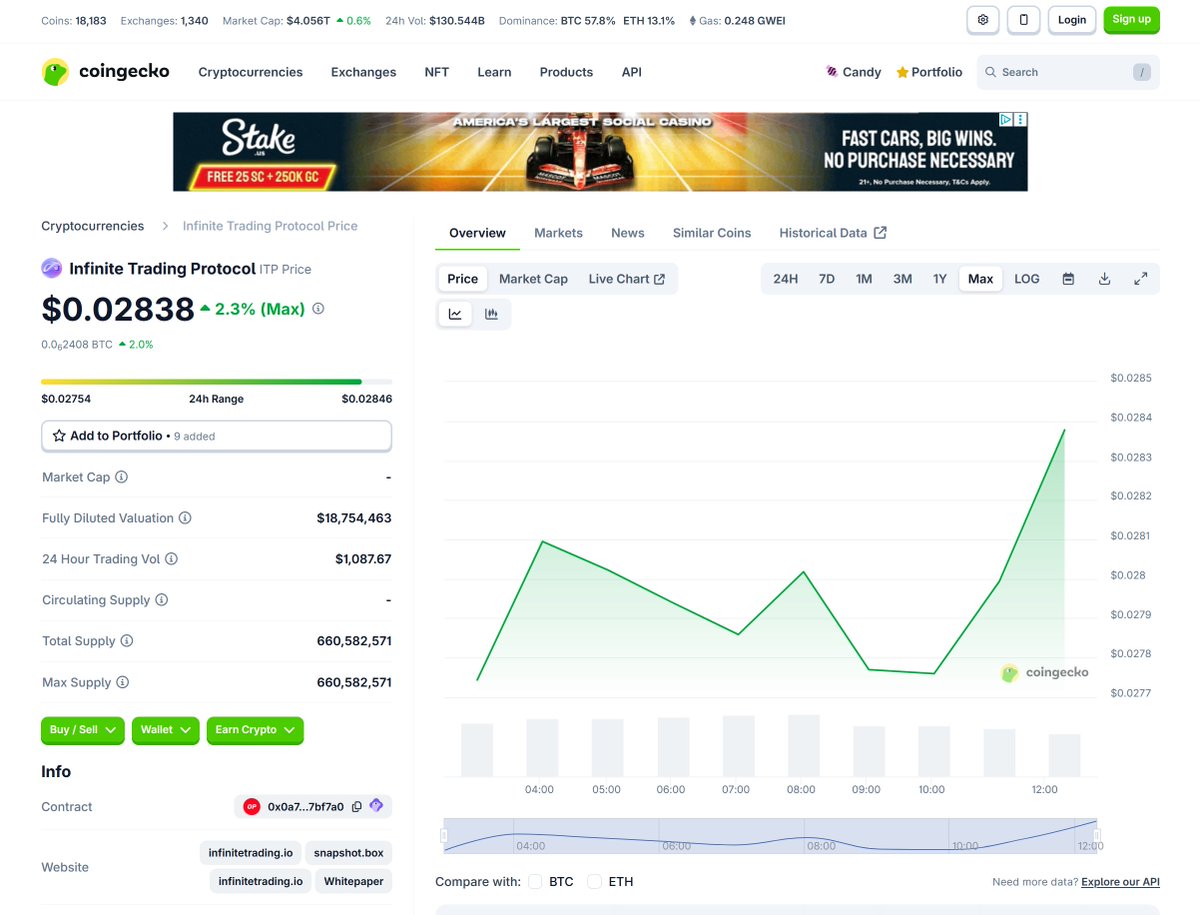
Task: Click the 24h Range progress bar
Action: 216,381
